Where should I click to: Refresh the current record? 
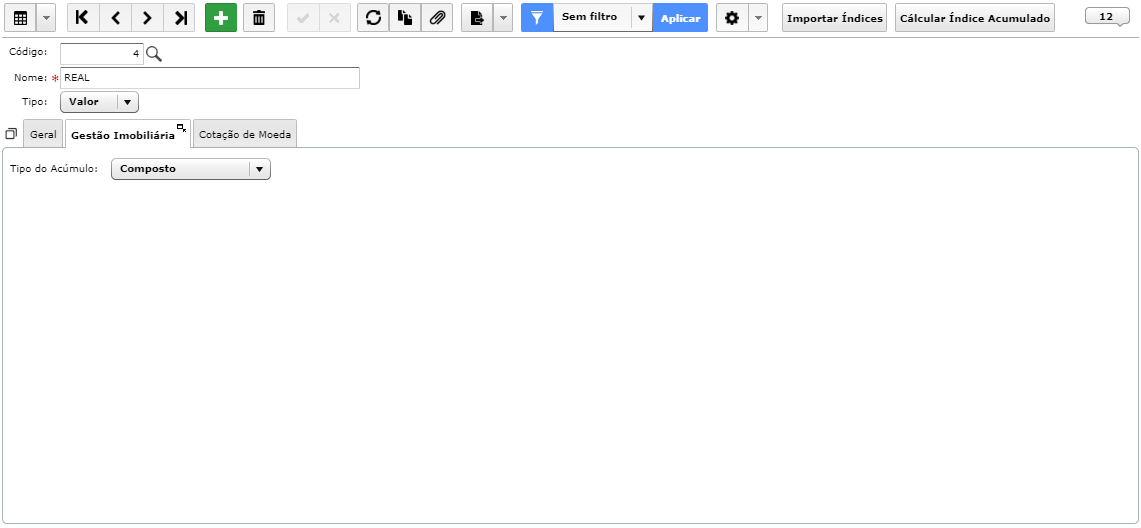(373, 18)
